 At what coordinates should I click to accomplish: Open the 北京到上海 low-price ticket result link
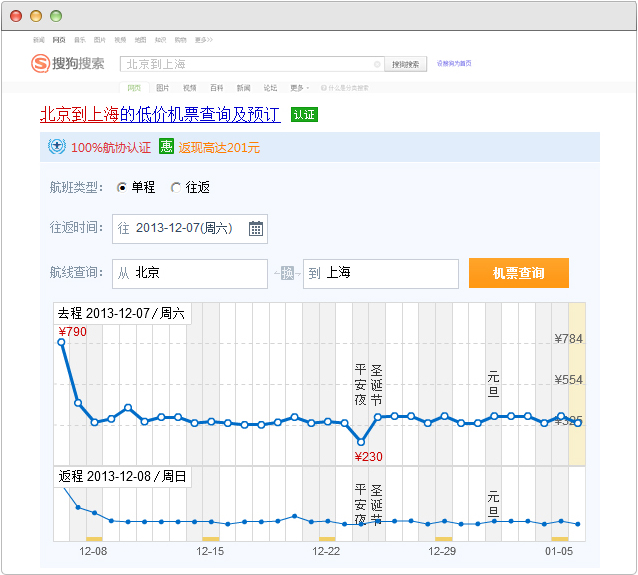[160, 115]
